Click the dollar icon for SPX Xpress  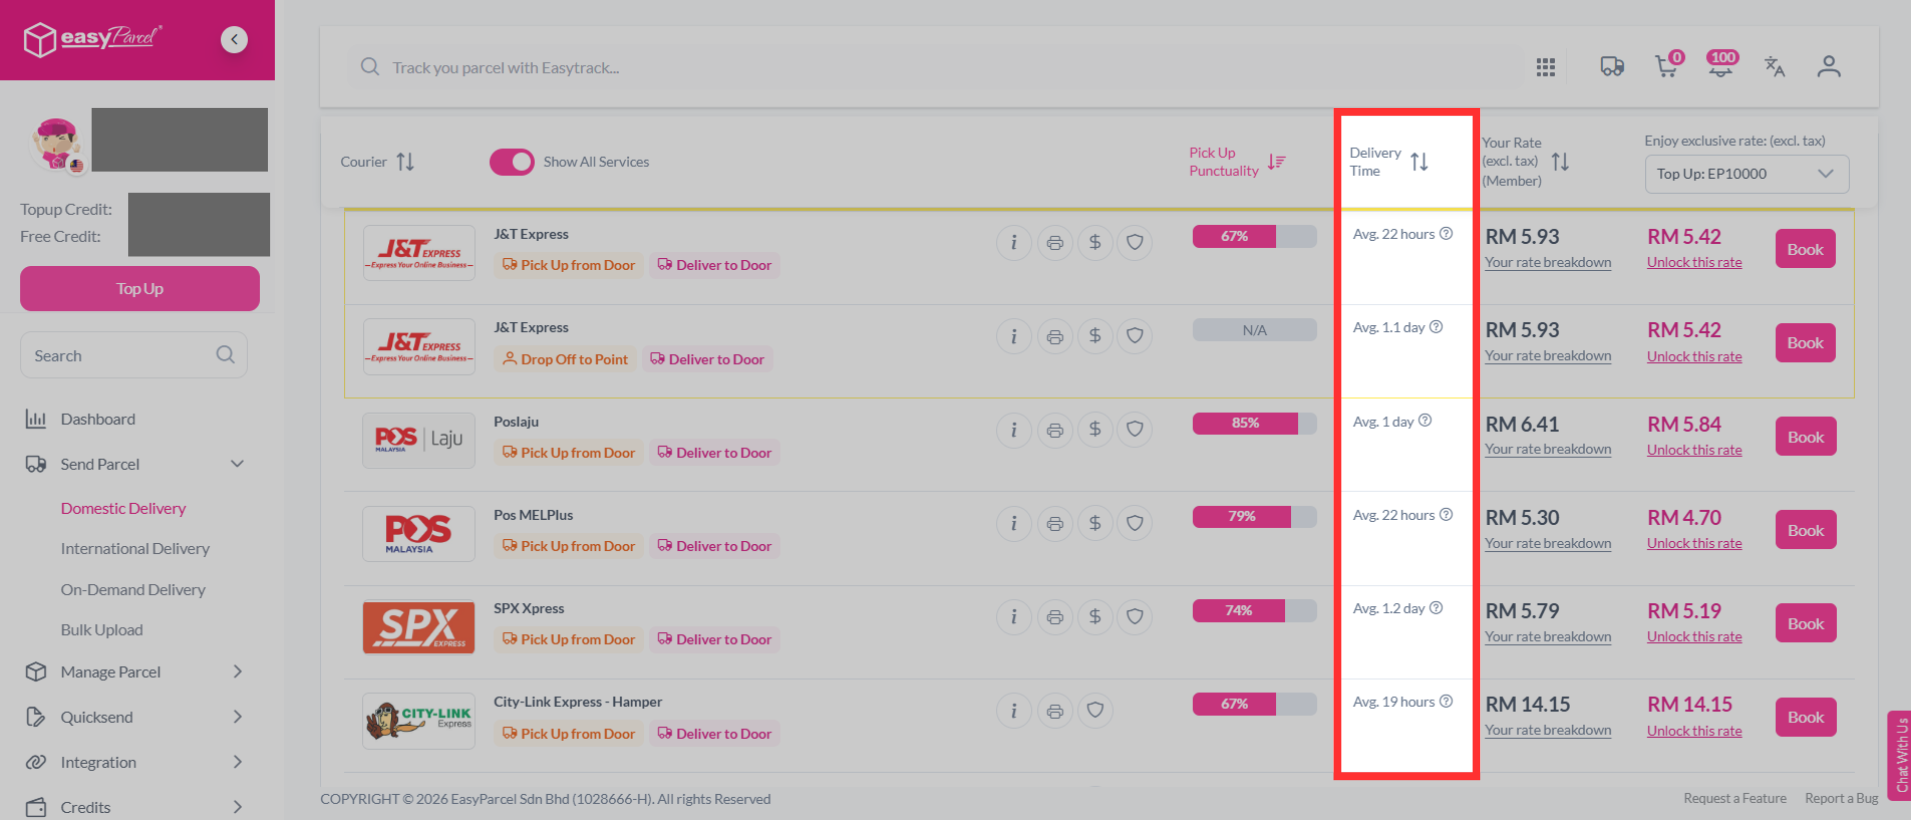click(1095, 617)
